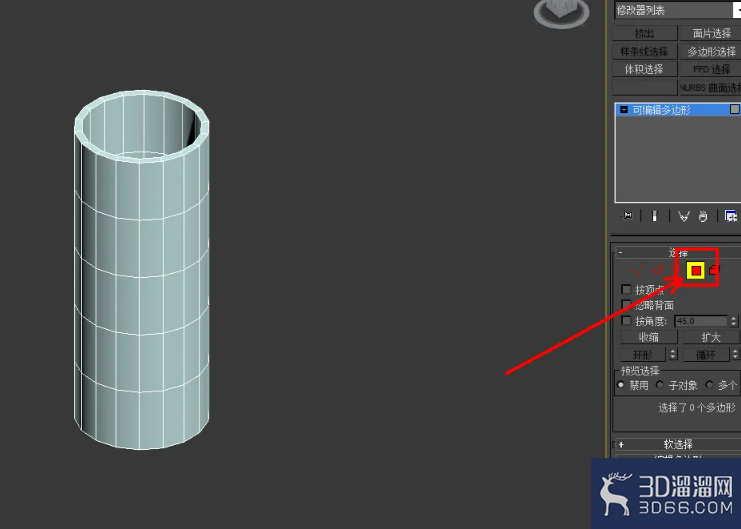Toggle Show End Result icon
741x529 pixels.
(x=655, y=216)
